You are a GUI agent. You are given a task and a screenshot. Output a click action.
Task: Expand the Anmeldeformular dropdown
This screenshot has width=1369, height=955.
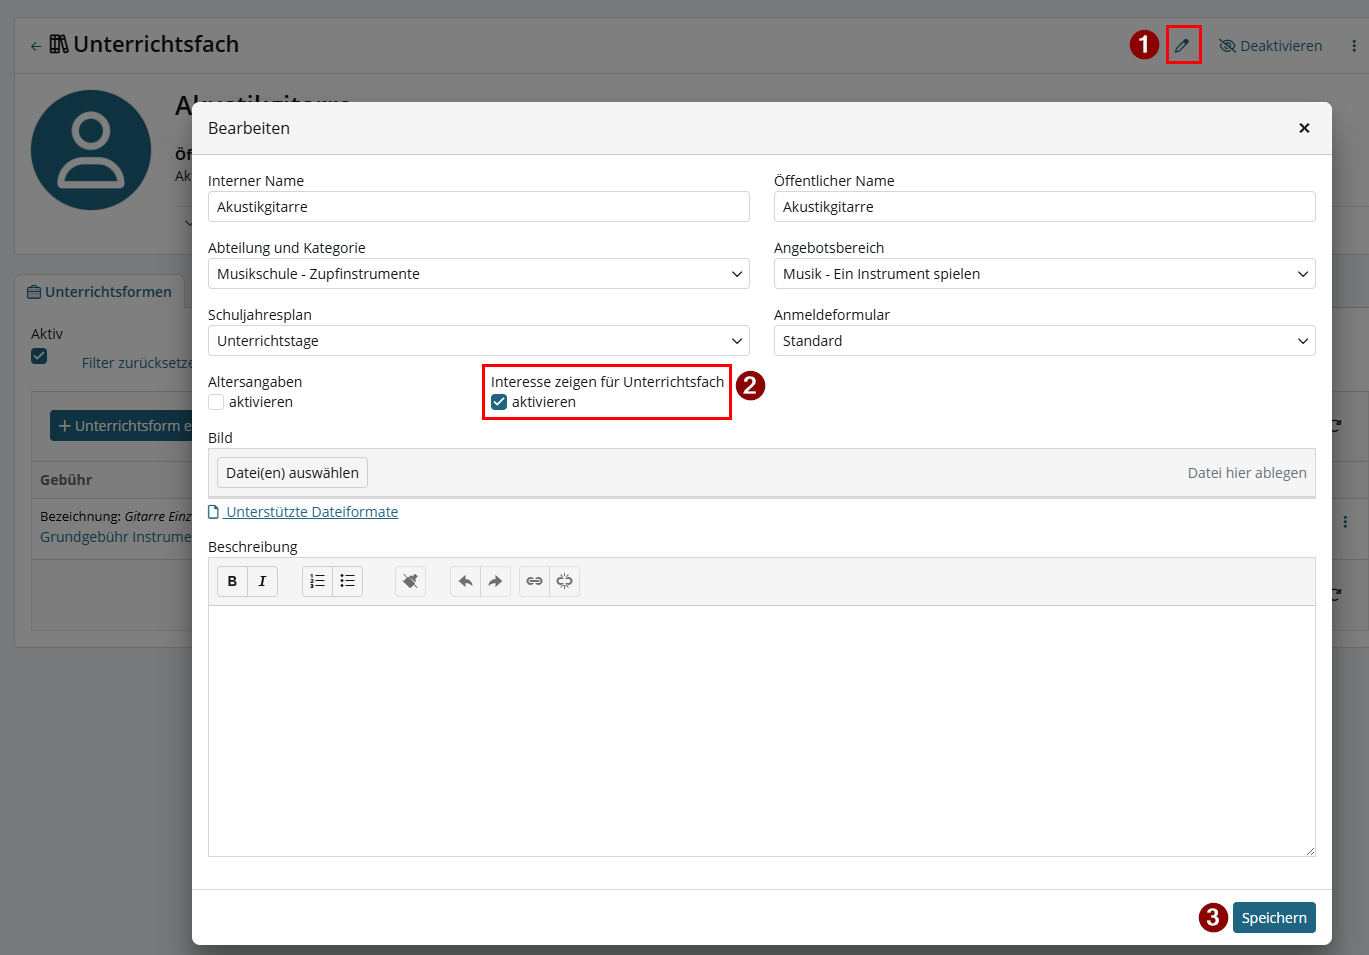1045,341
